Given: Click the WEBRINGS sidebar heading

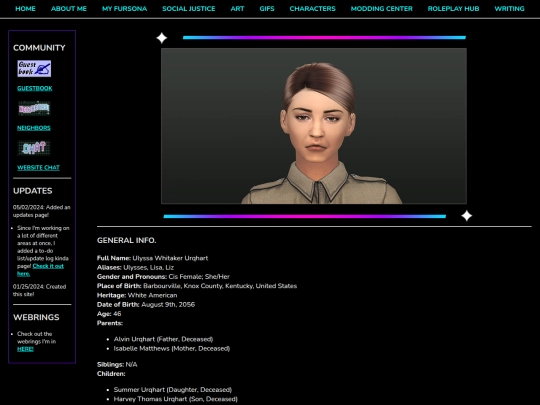Looking at the screenshot, I should [x=36, y=318].
